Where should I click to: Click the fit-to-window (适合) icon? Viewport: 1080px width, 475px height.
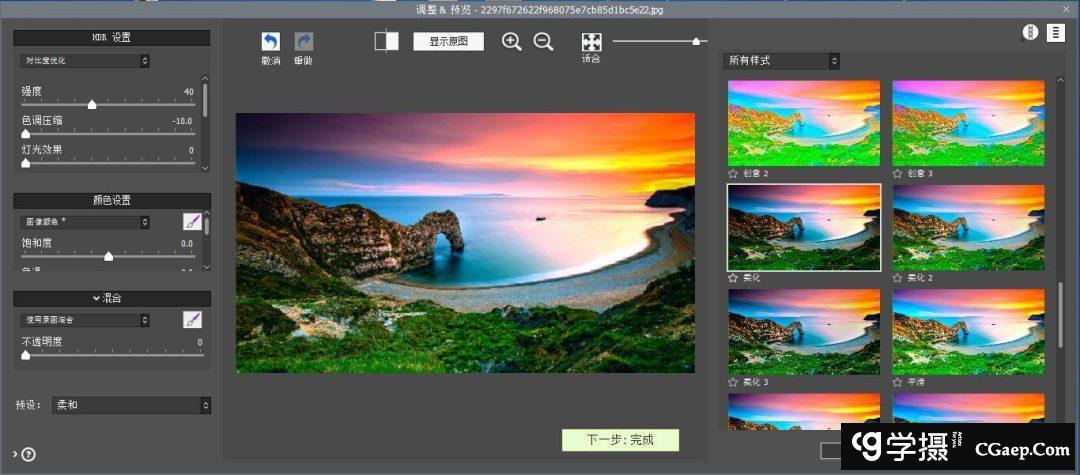coord(592,42)
